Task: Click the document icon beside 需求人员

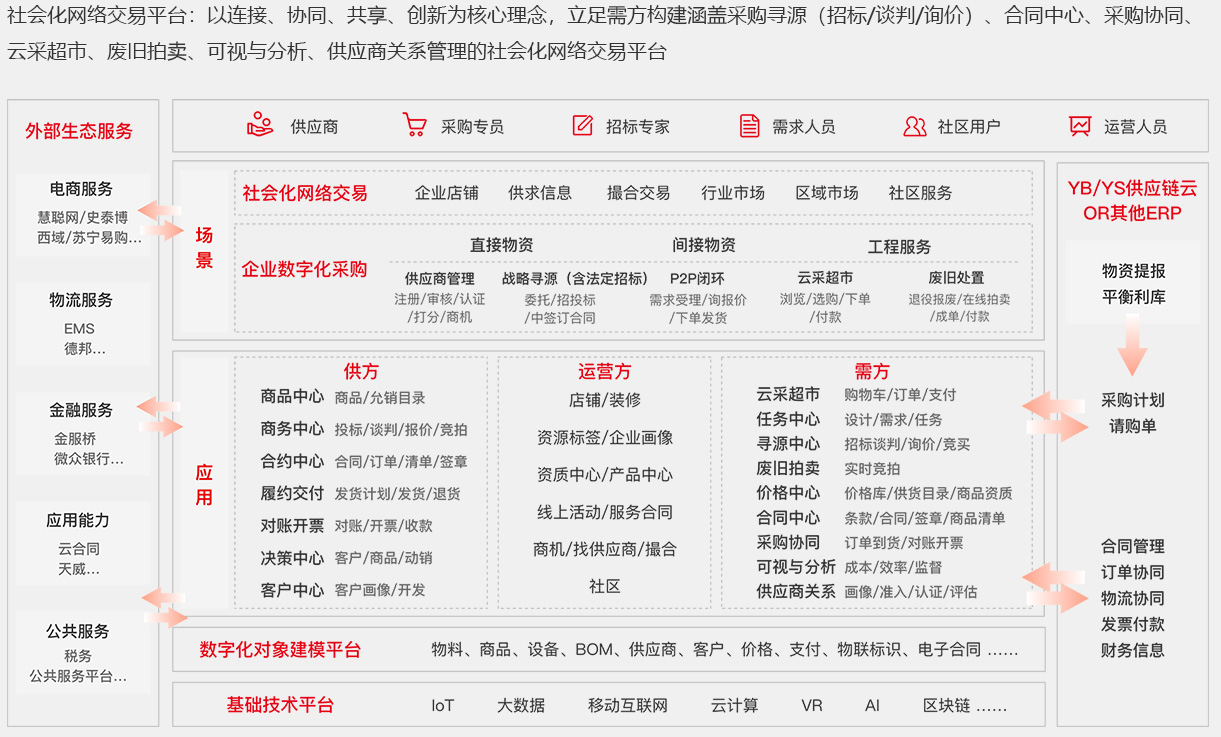Action: (x=749, y=125)
